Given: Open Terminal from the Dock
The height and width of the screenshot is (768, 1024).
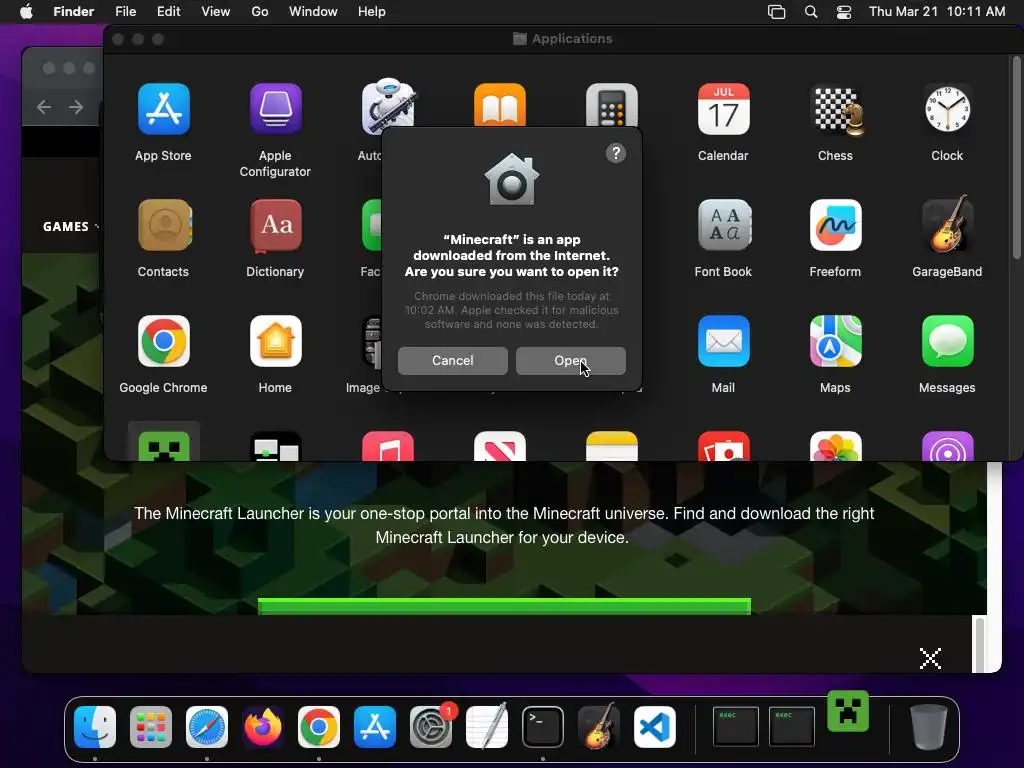Looking at the screenshot, I should [543, 727].
